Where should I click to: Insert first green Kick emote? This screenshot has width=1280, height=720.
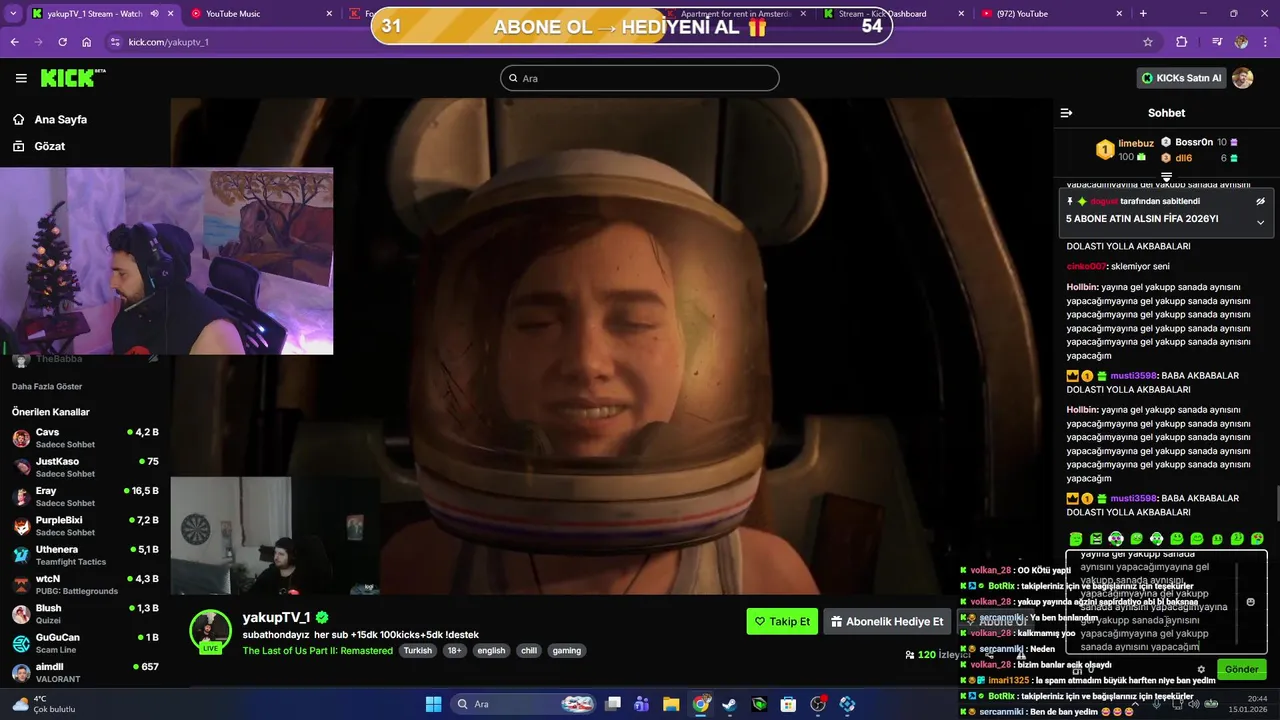point(1076,539)
